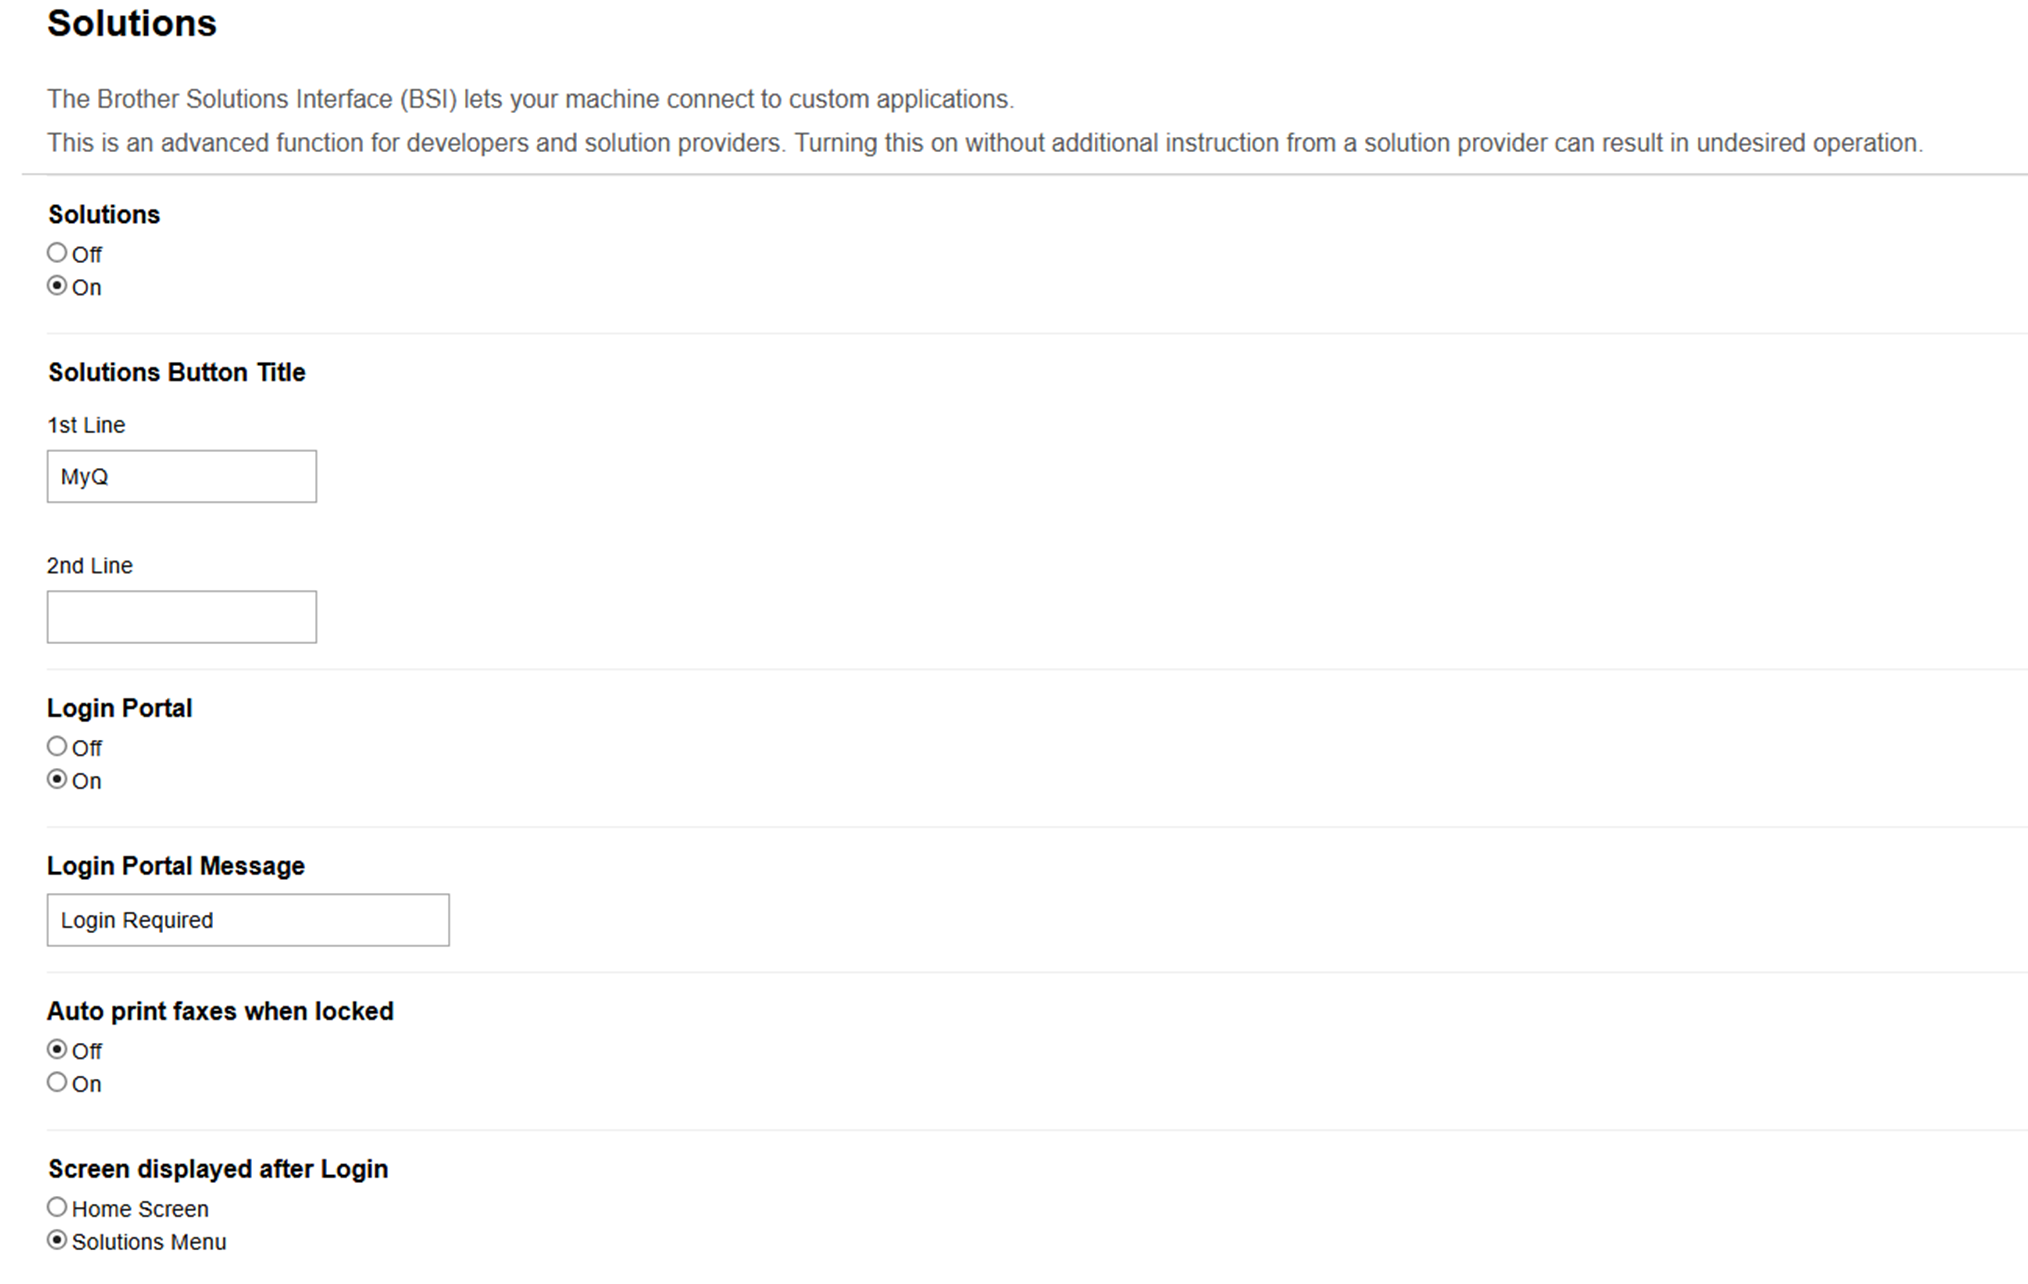Click the Login Portal Message heading
Viewport: 2028px width, 1284px height.
pyautogui.click(x=176, y=866)
